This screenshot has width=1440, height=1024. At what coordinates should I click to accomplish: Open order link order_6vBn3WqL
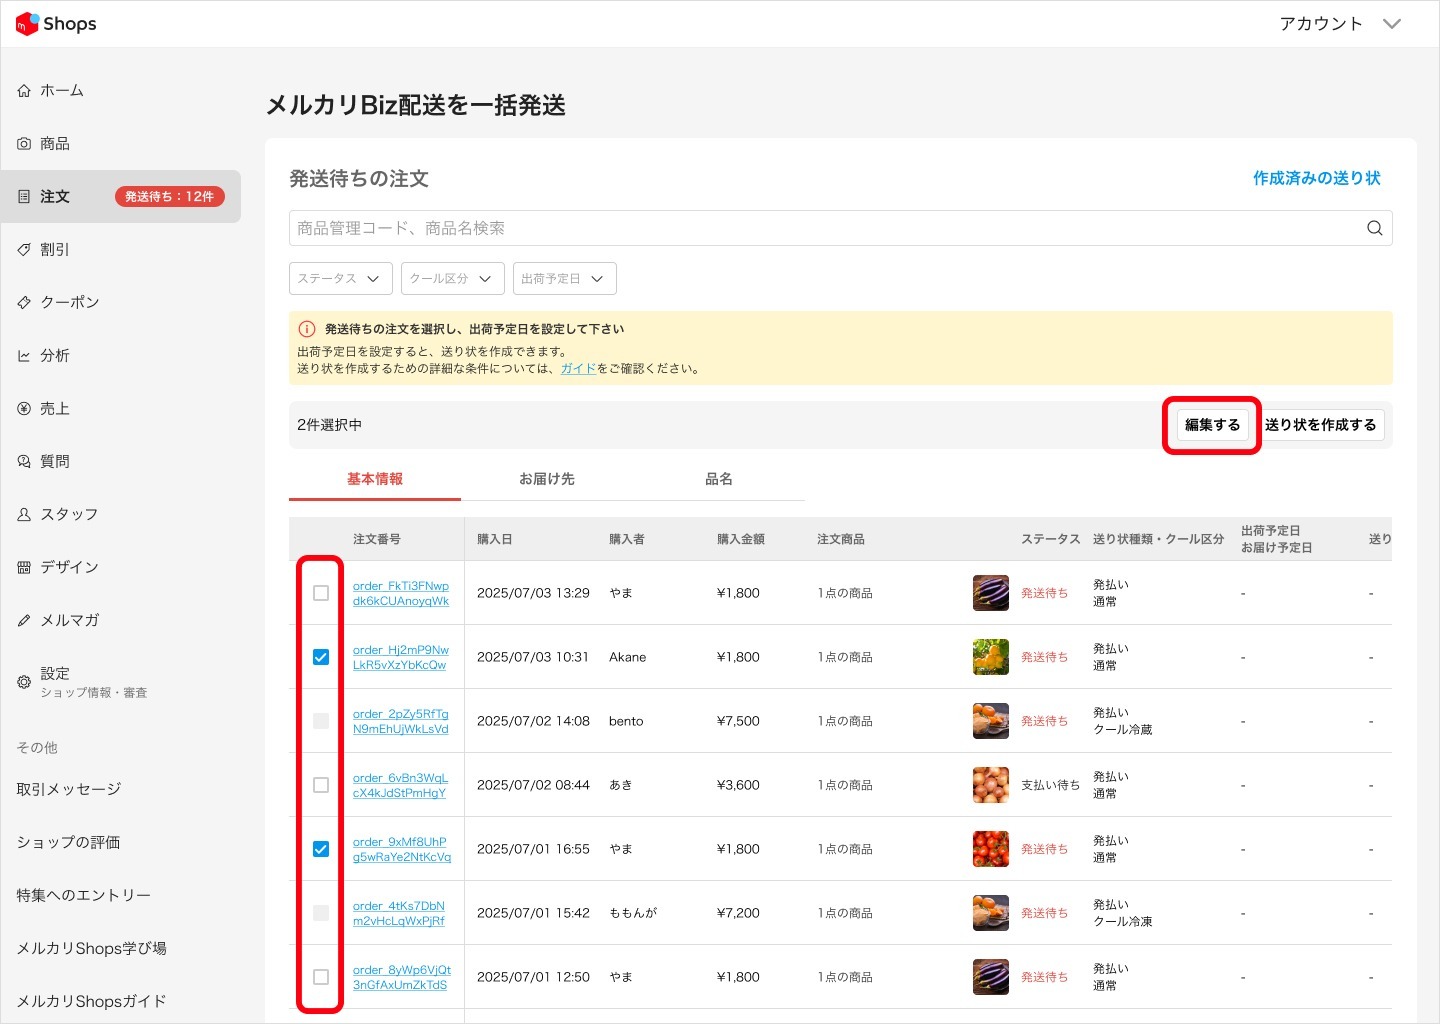pos(400,785)
